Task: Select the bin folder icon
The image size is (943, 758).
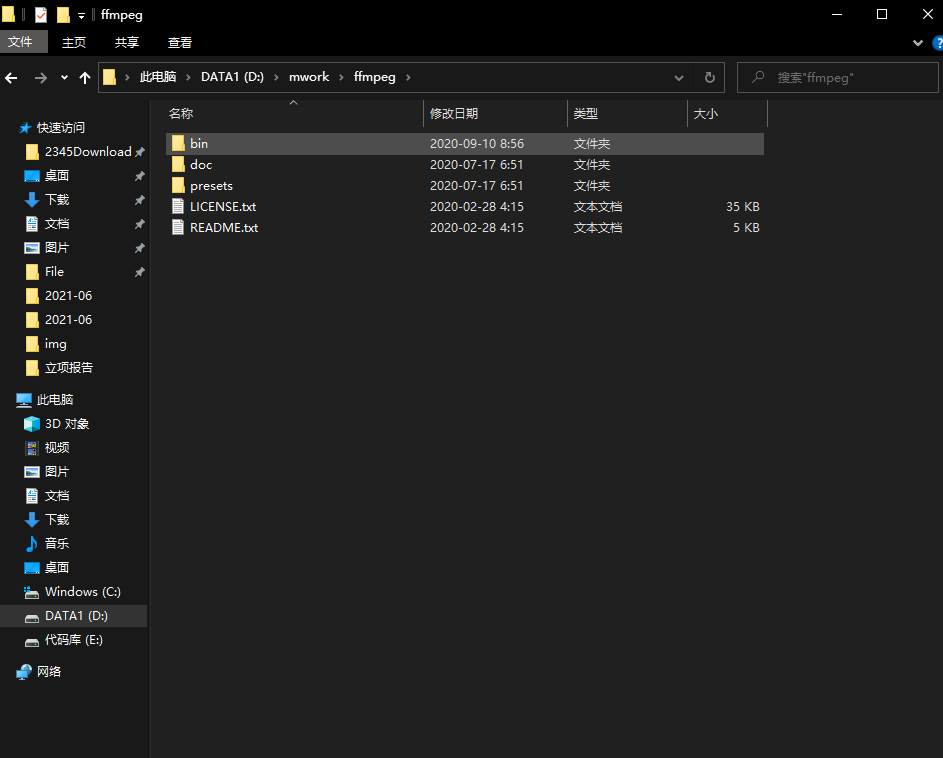Action: point(178,143)
